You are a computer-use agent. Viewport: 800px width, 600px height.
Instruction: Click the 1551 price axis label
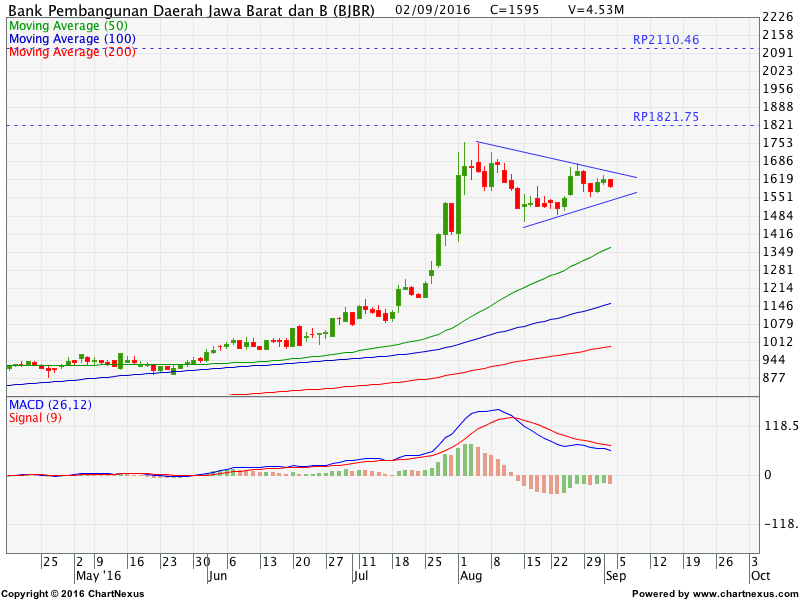click(x=778, y=197)
